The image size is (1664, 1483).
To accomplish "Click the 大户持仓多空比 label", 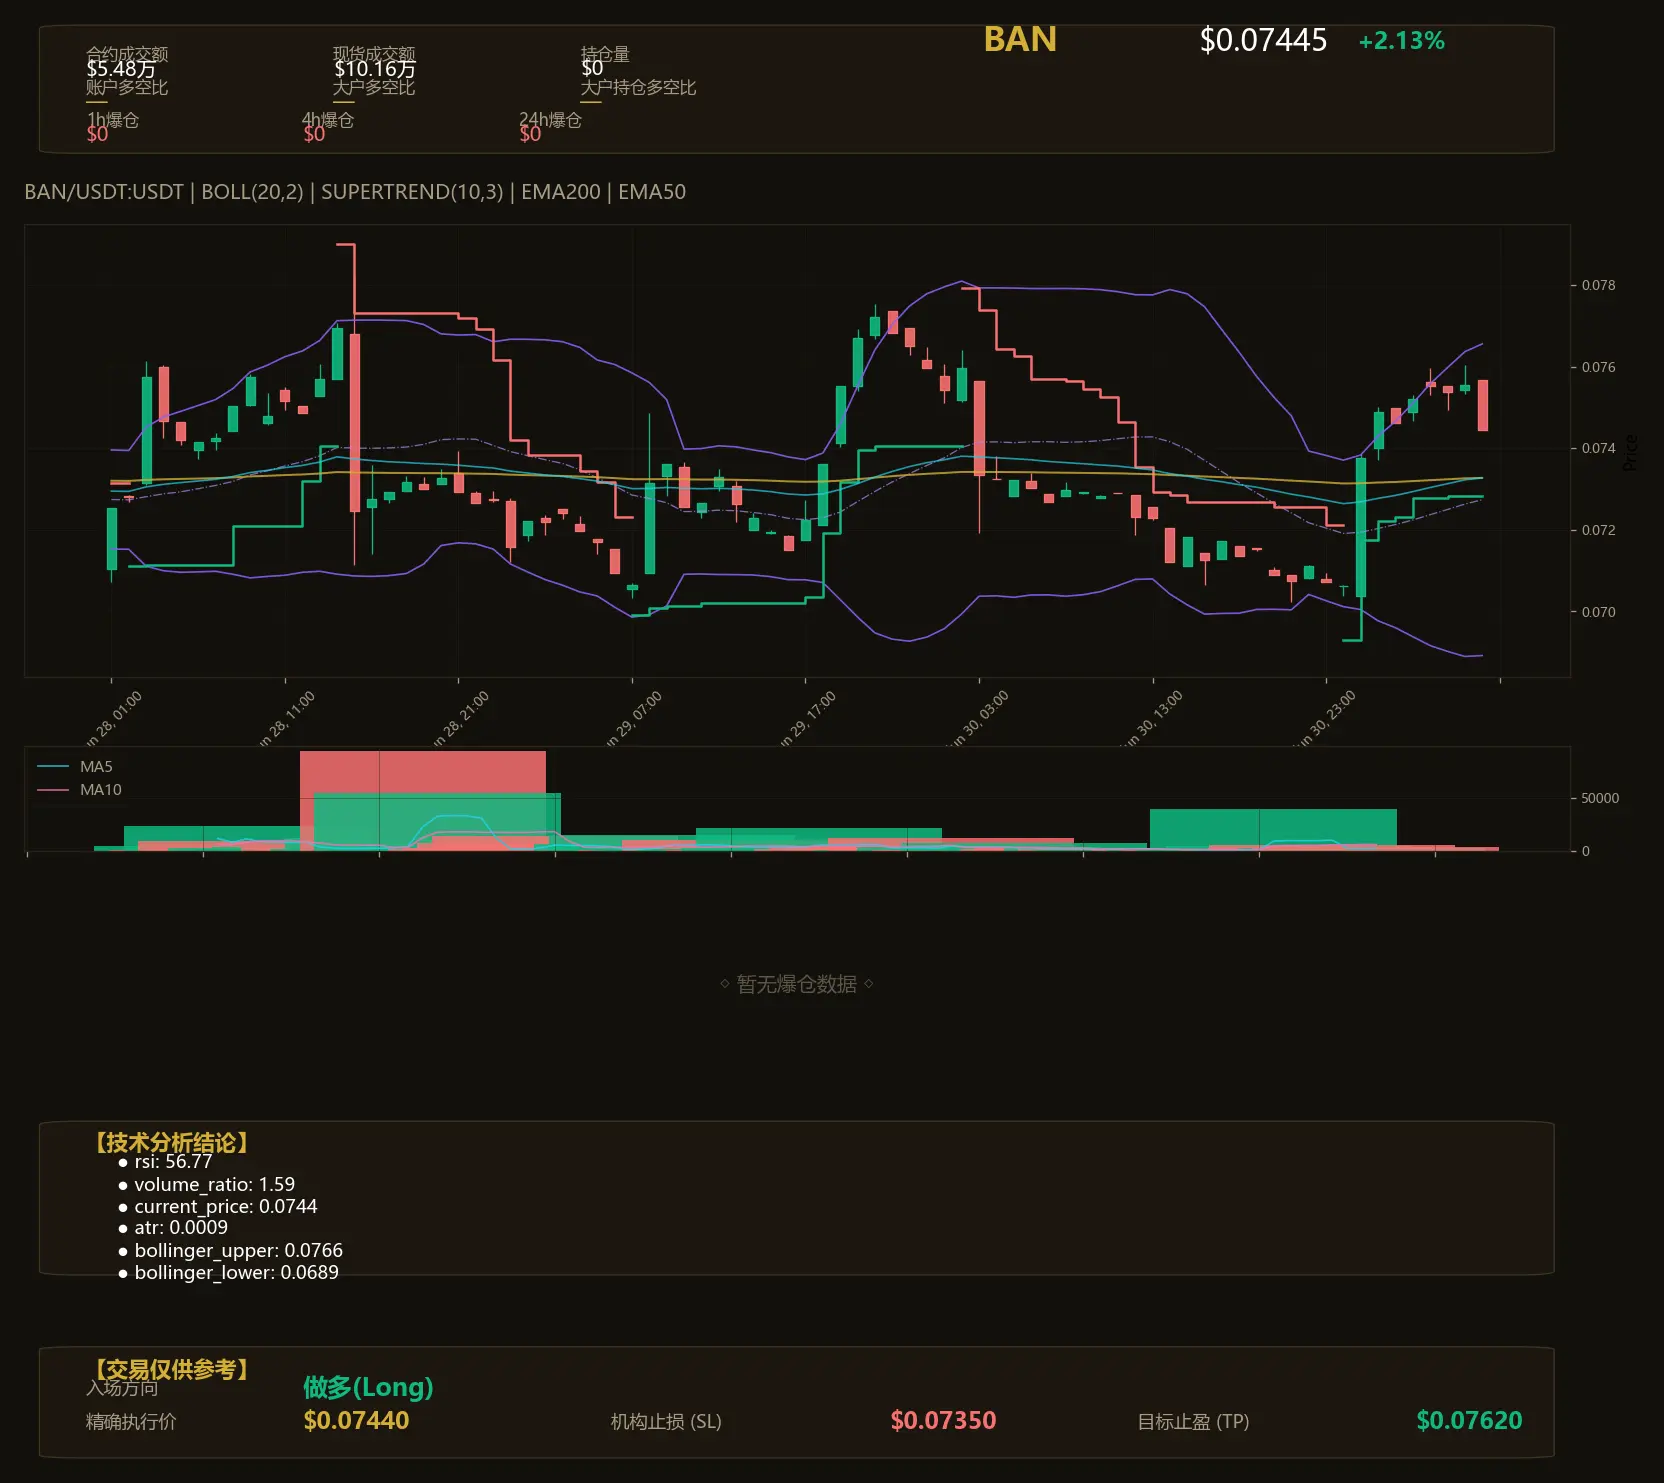I will tap(638, 87).
